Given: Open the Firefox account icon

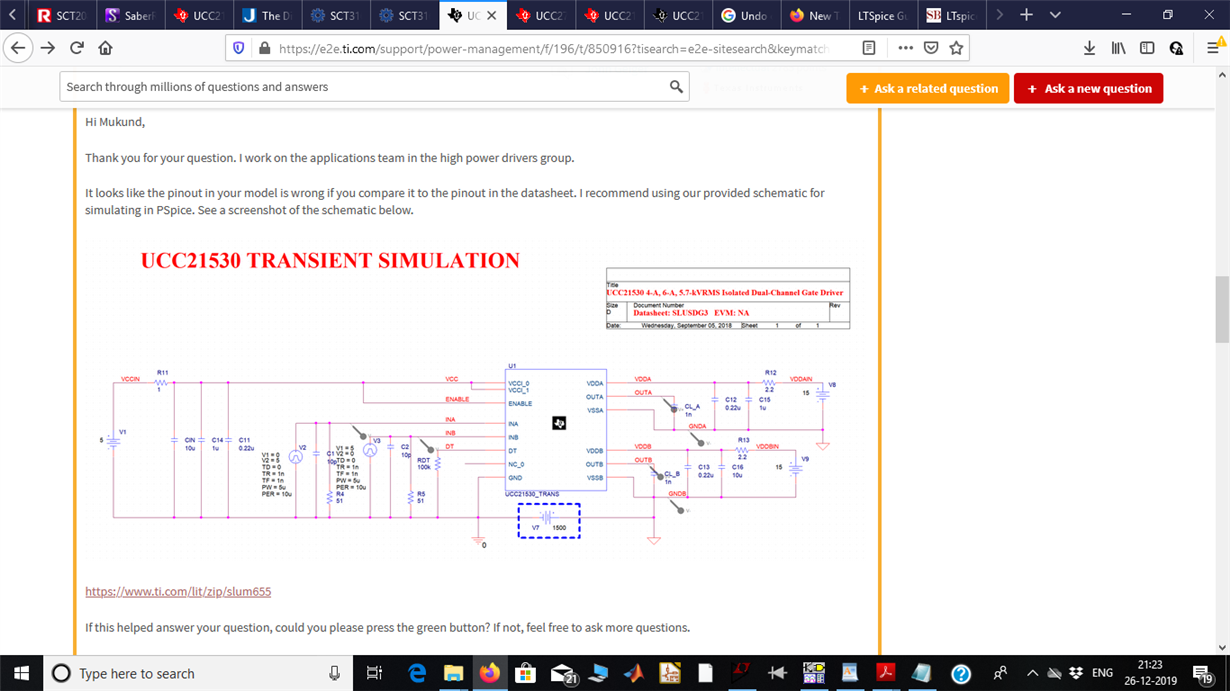Looking at the screenshot, I should [1176, 48].
